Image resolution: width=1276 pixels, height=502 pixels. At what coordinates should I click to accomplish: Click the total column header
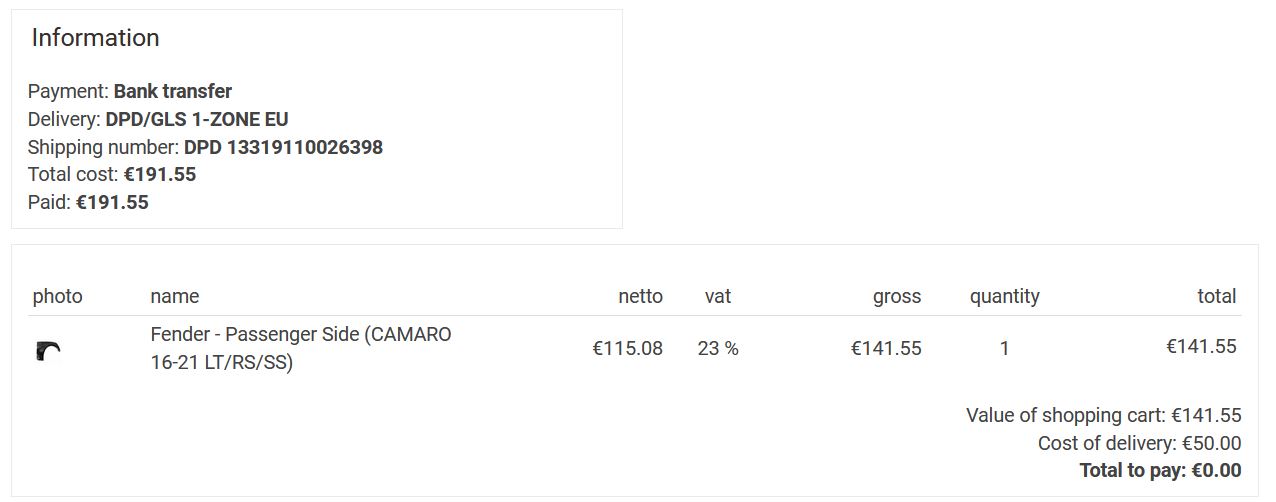click(x=1216, y=296)
